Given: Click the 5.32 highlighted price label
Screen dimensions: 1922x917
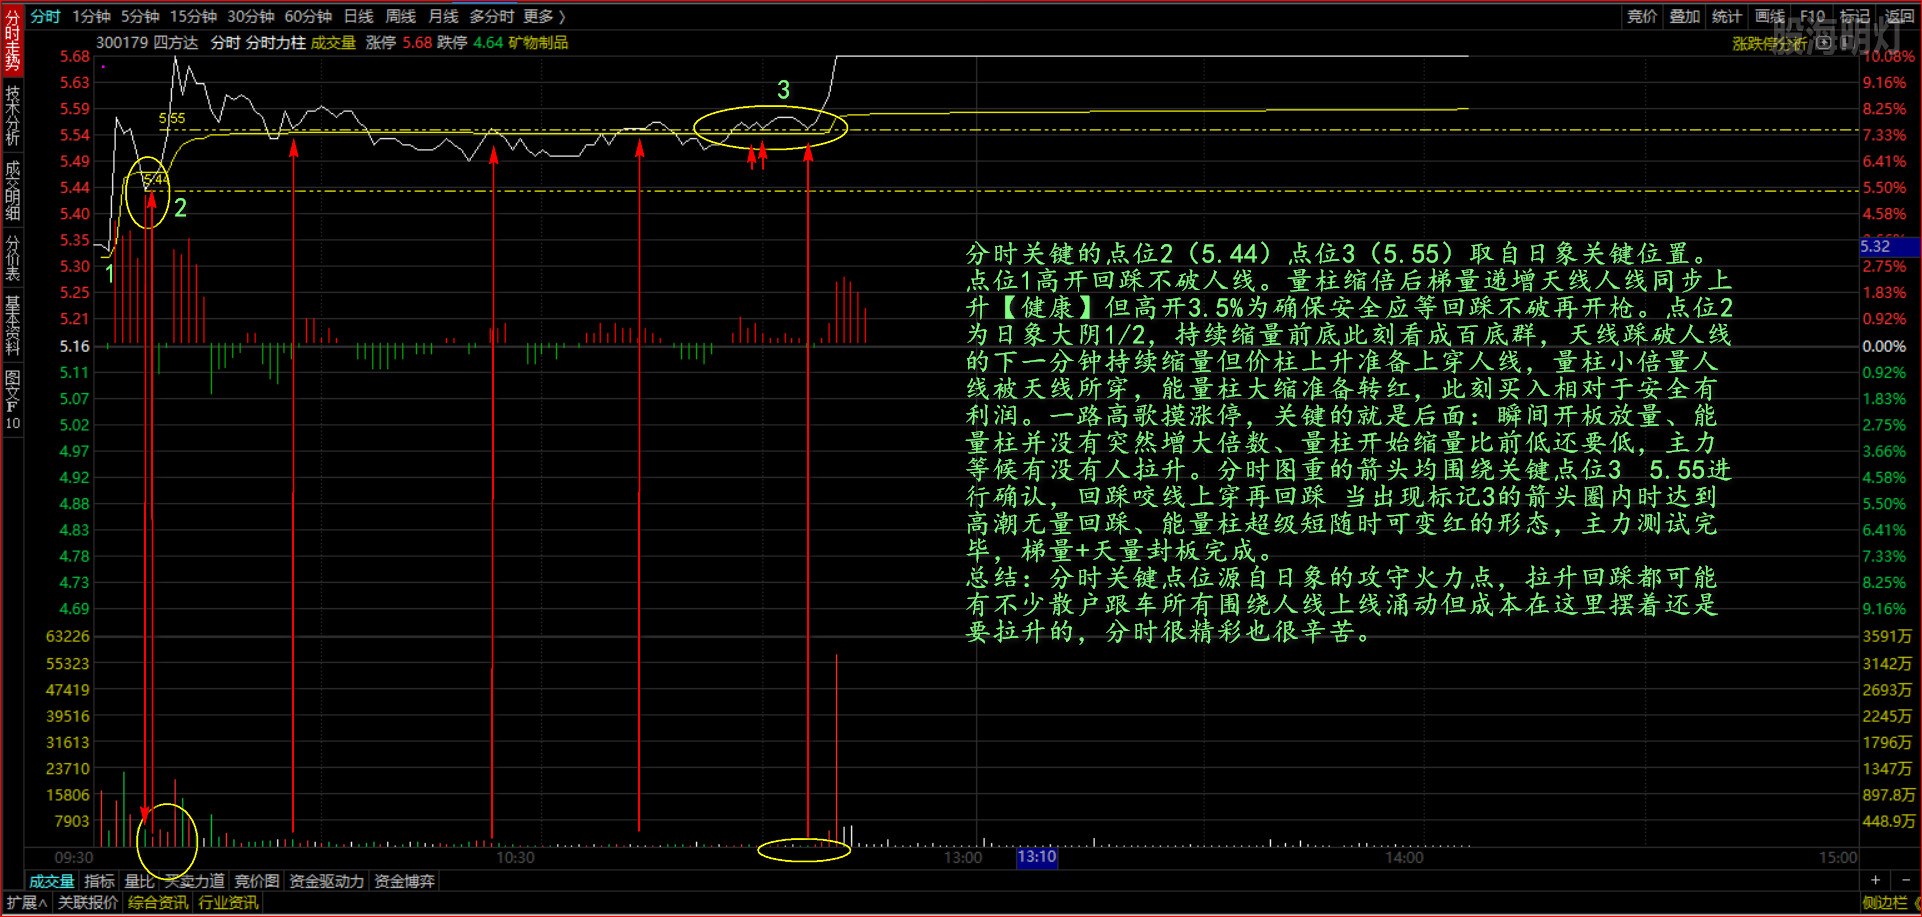Looking at the screenshot, I should coord(1888,246).
